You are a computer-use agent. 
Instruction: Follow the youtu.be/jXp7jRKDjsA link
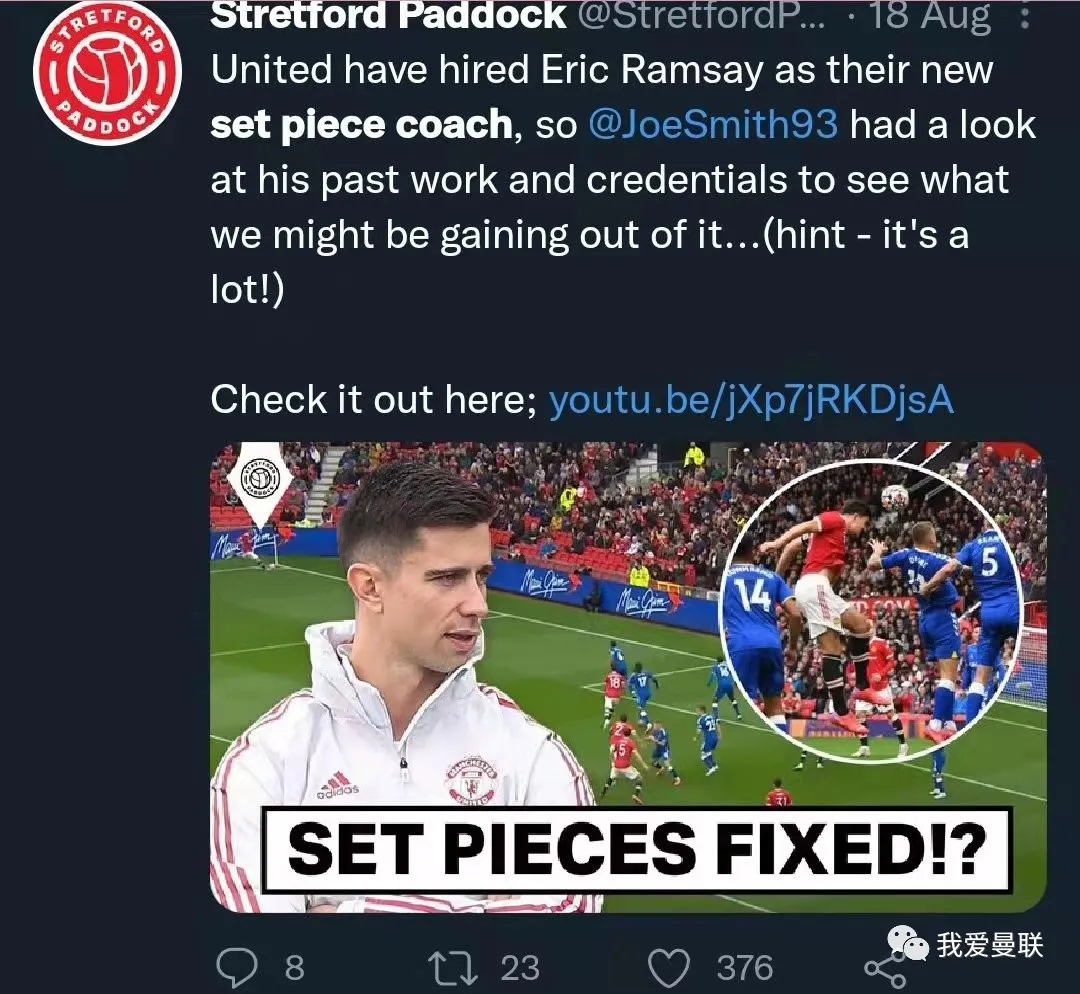click(x=751, y=400)
